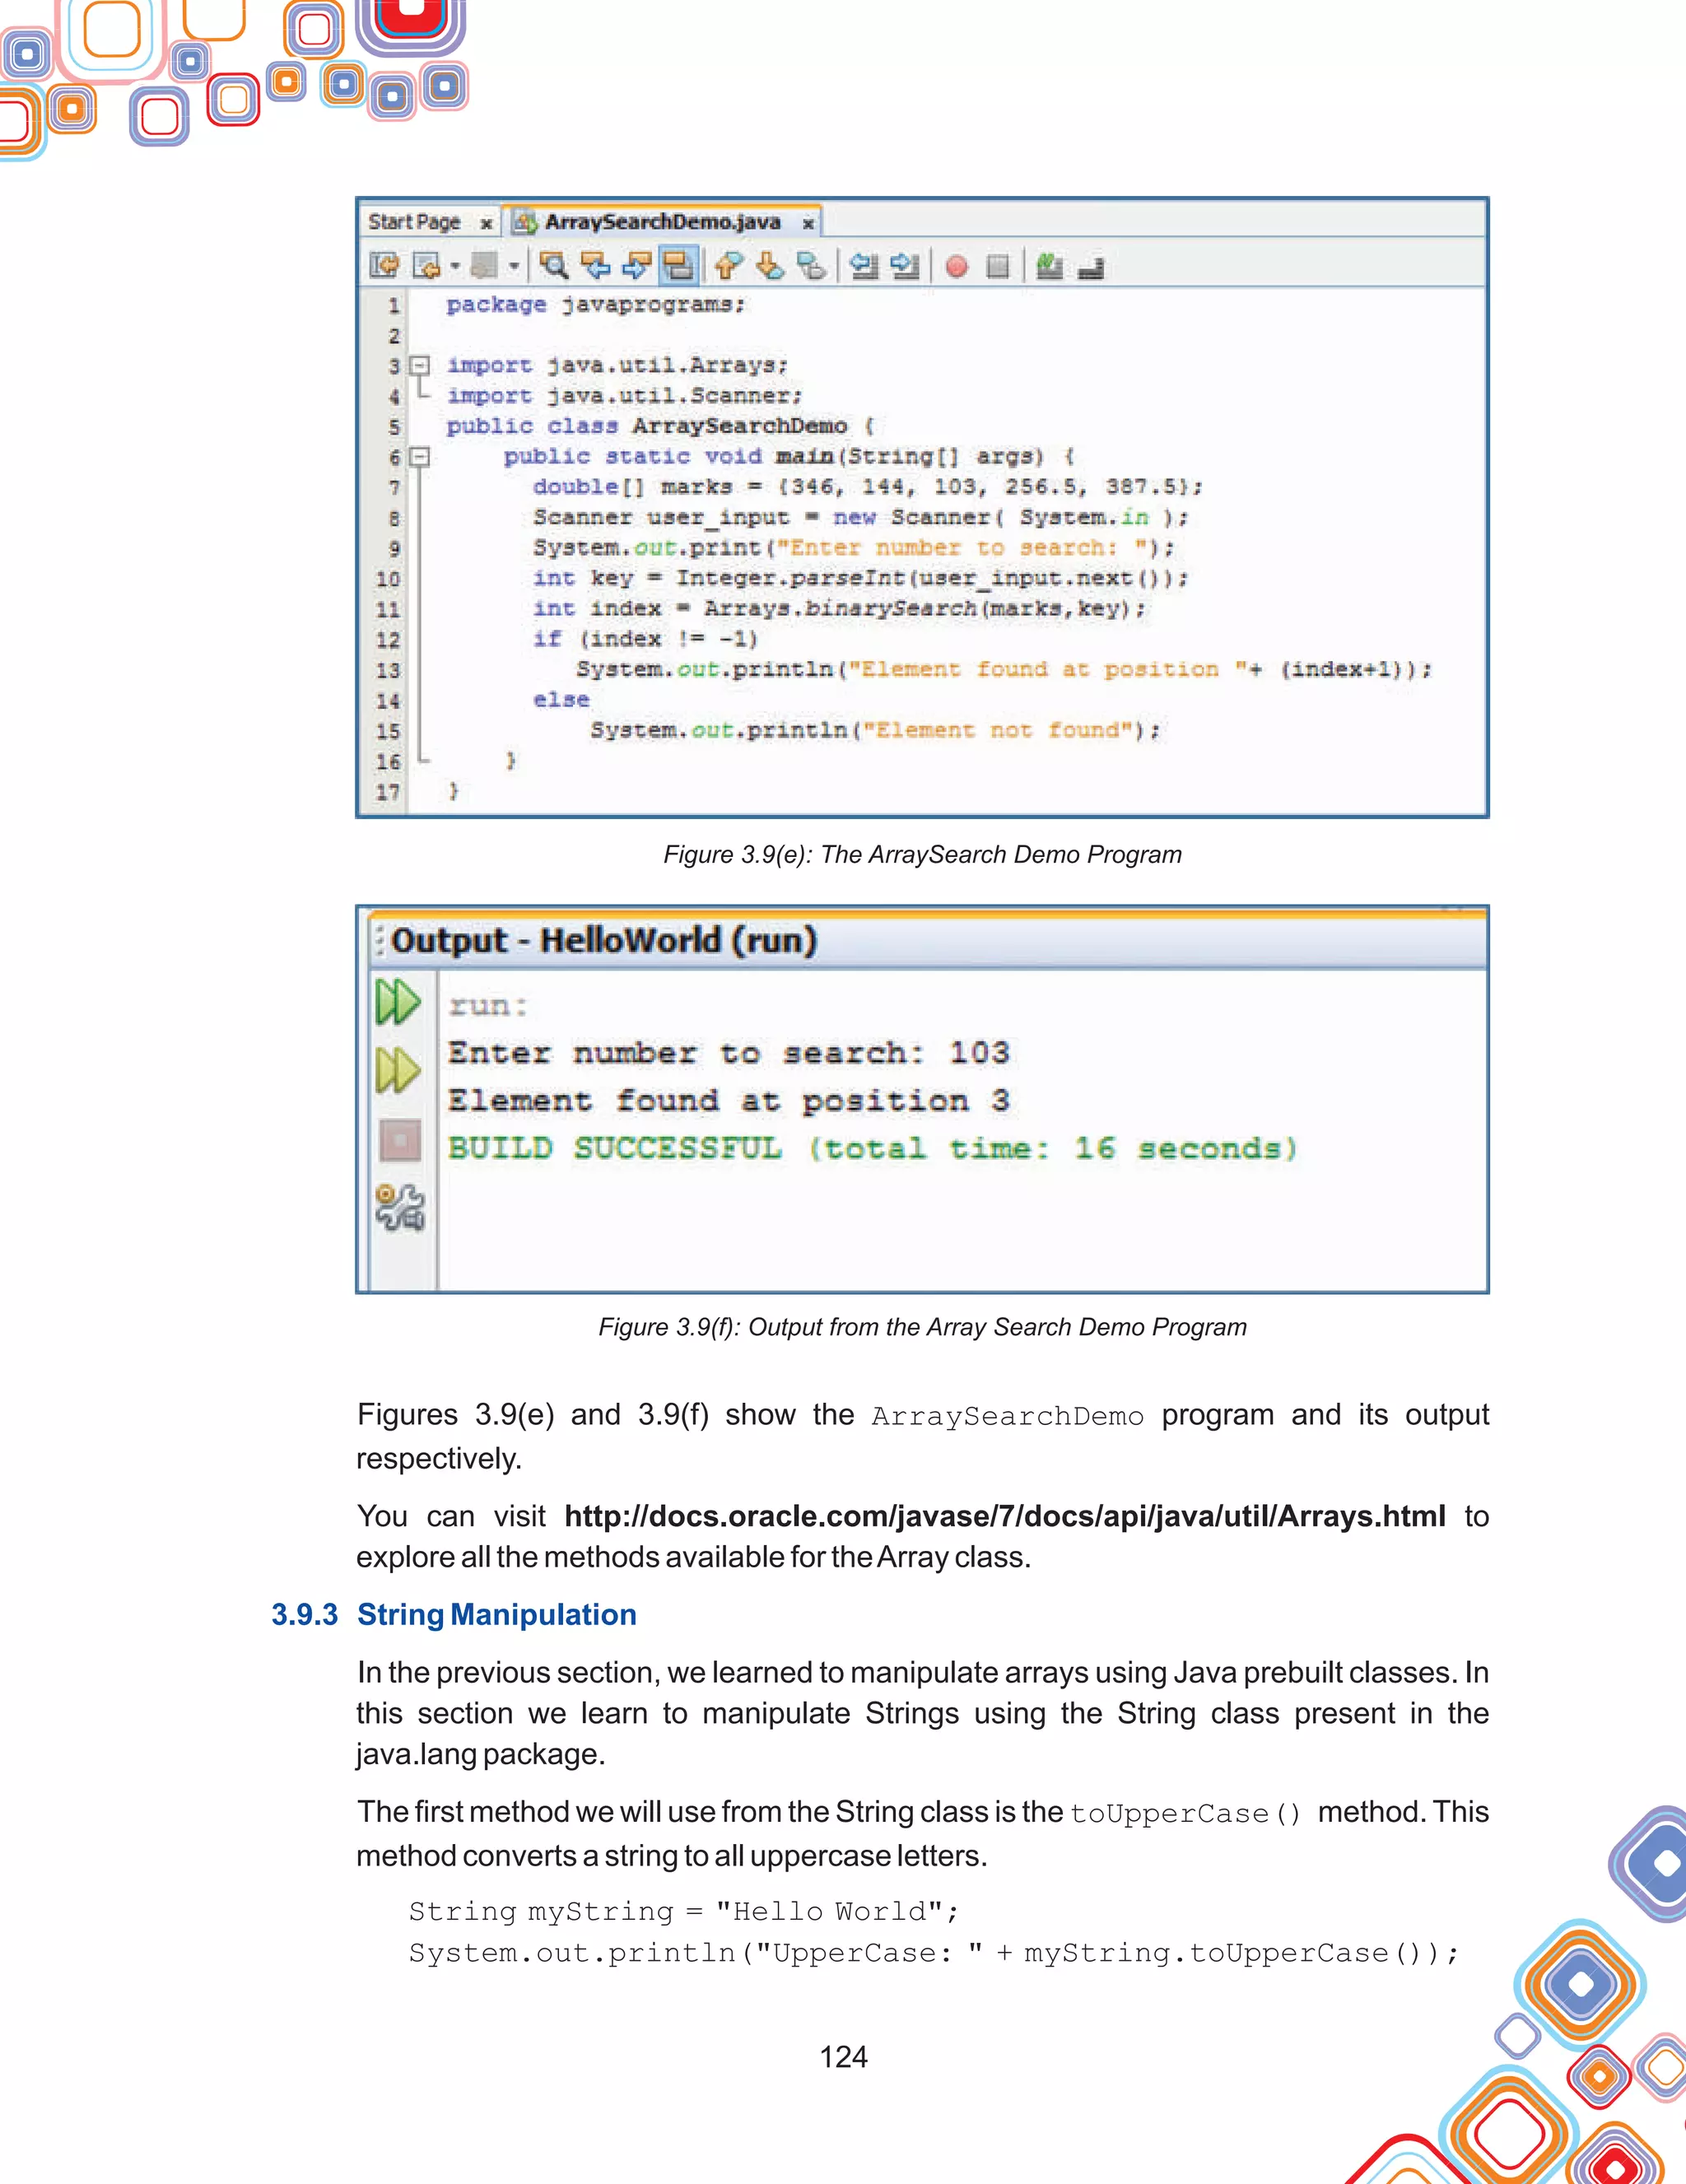Screen dimensions: 1686x2184
Task: Click the Comment lines icon
Action: click(x=1049, y=266)
